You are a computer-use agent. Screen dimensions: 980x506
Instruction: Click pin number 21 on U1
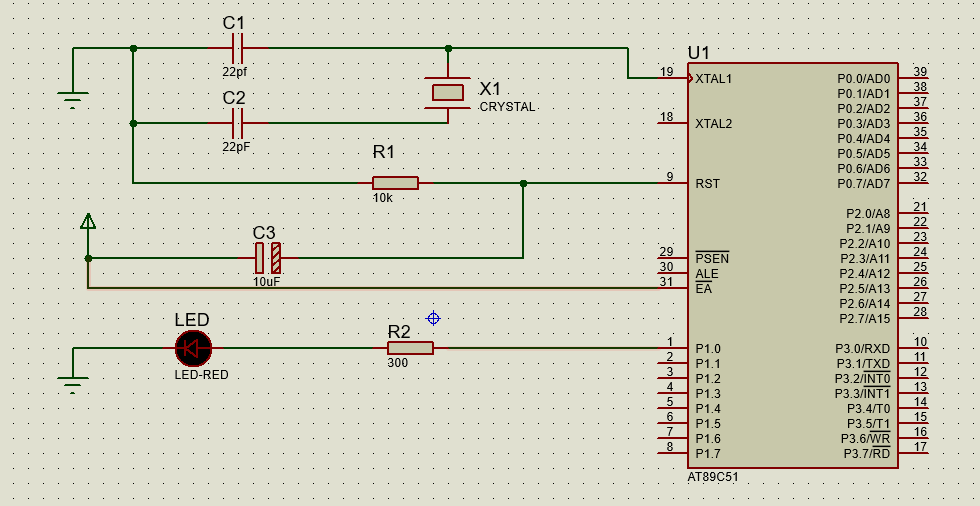point(920,207)
